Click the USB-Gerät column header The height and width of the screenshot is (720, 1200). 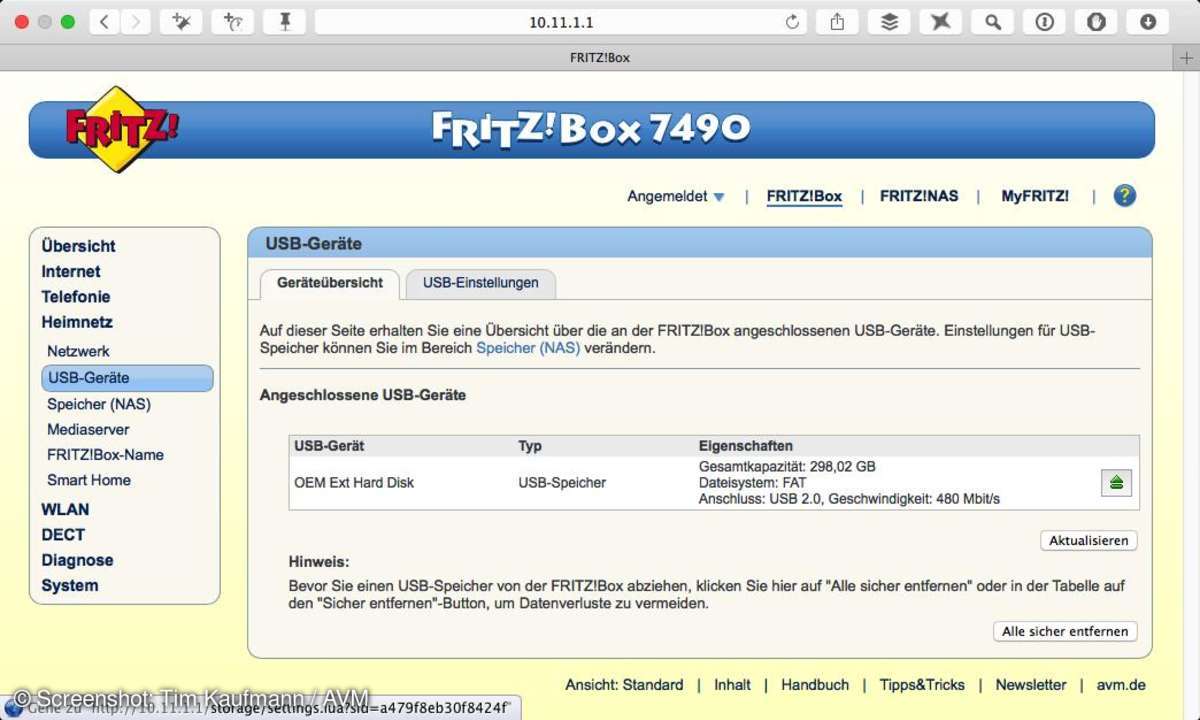click(x=329, y=446)
